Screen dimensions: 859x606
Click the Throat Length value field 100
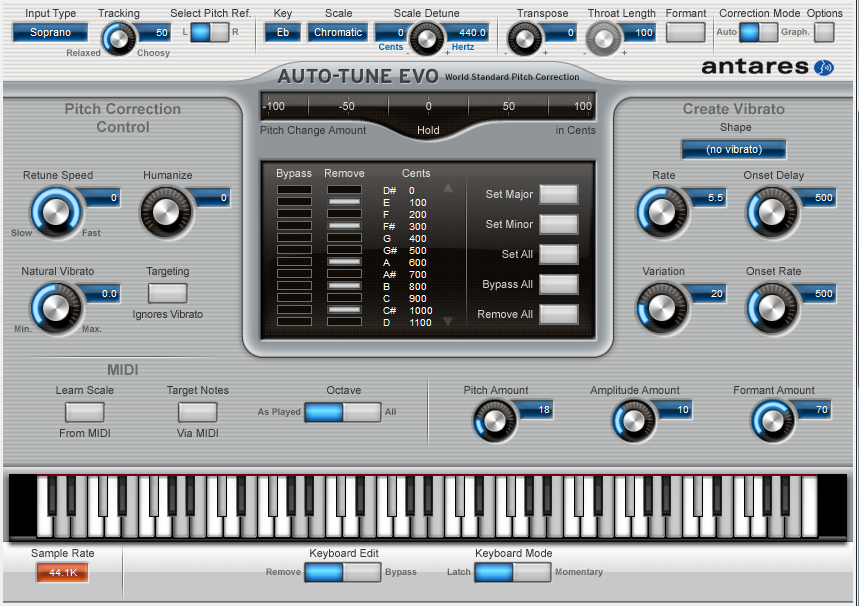(x=638, y=33)
